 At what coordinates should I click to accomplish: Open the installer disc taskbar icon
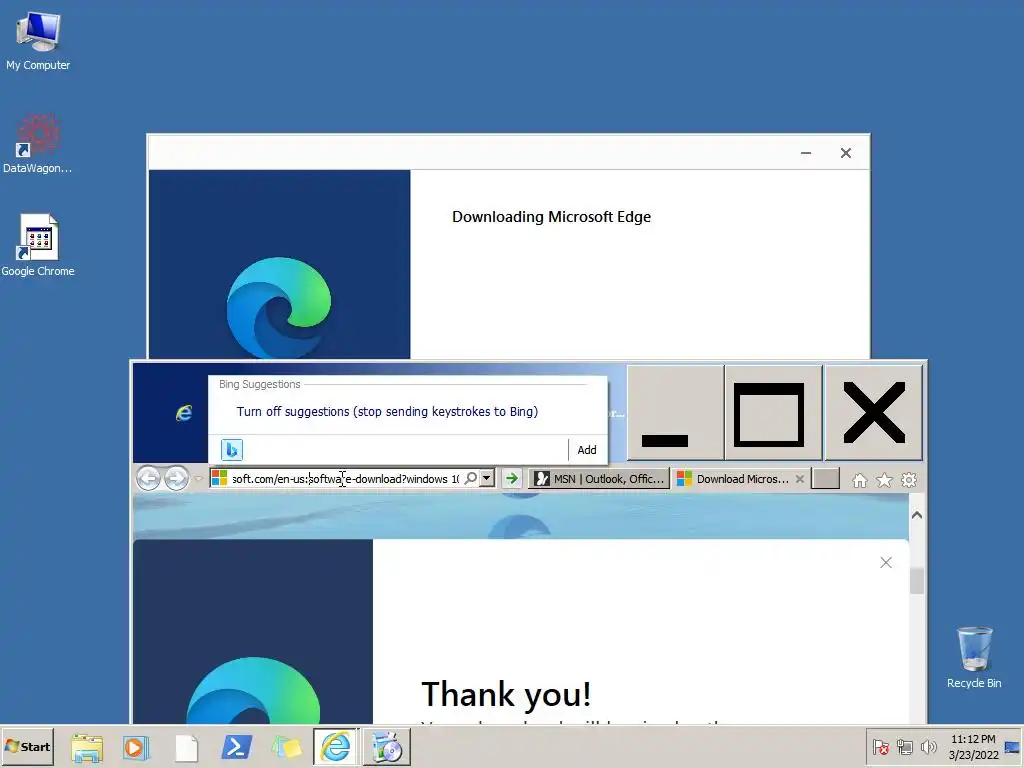coord(387,747)
